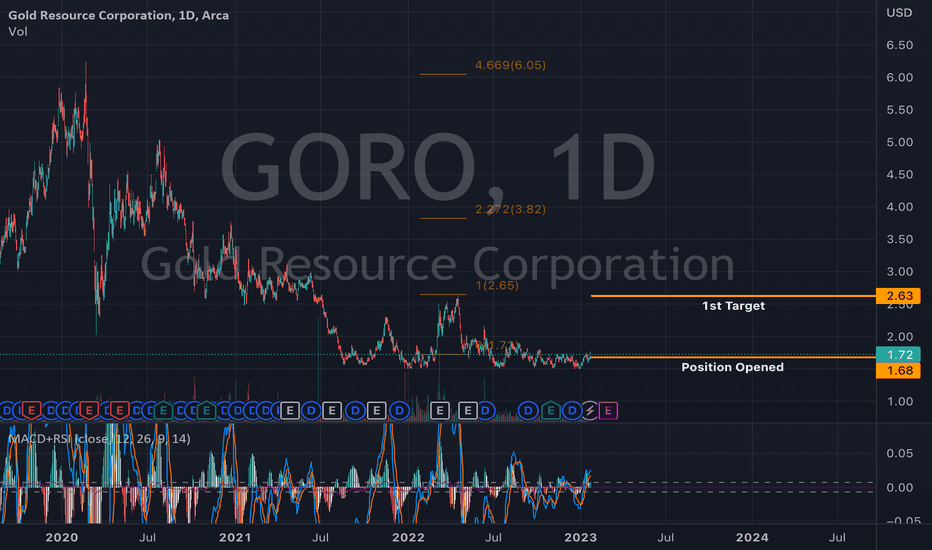This screenshot has width=932, height=550.
Task: Click the orange 1.68 price label
Action: (898, 370)
